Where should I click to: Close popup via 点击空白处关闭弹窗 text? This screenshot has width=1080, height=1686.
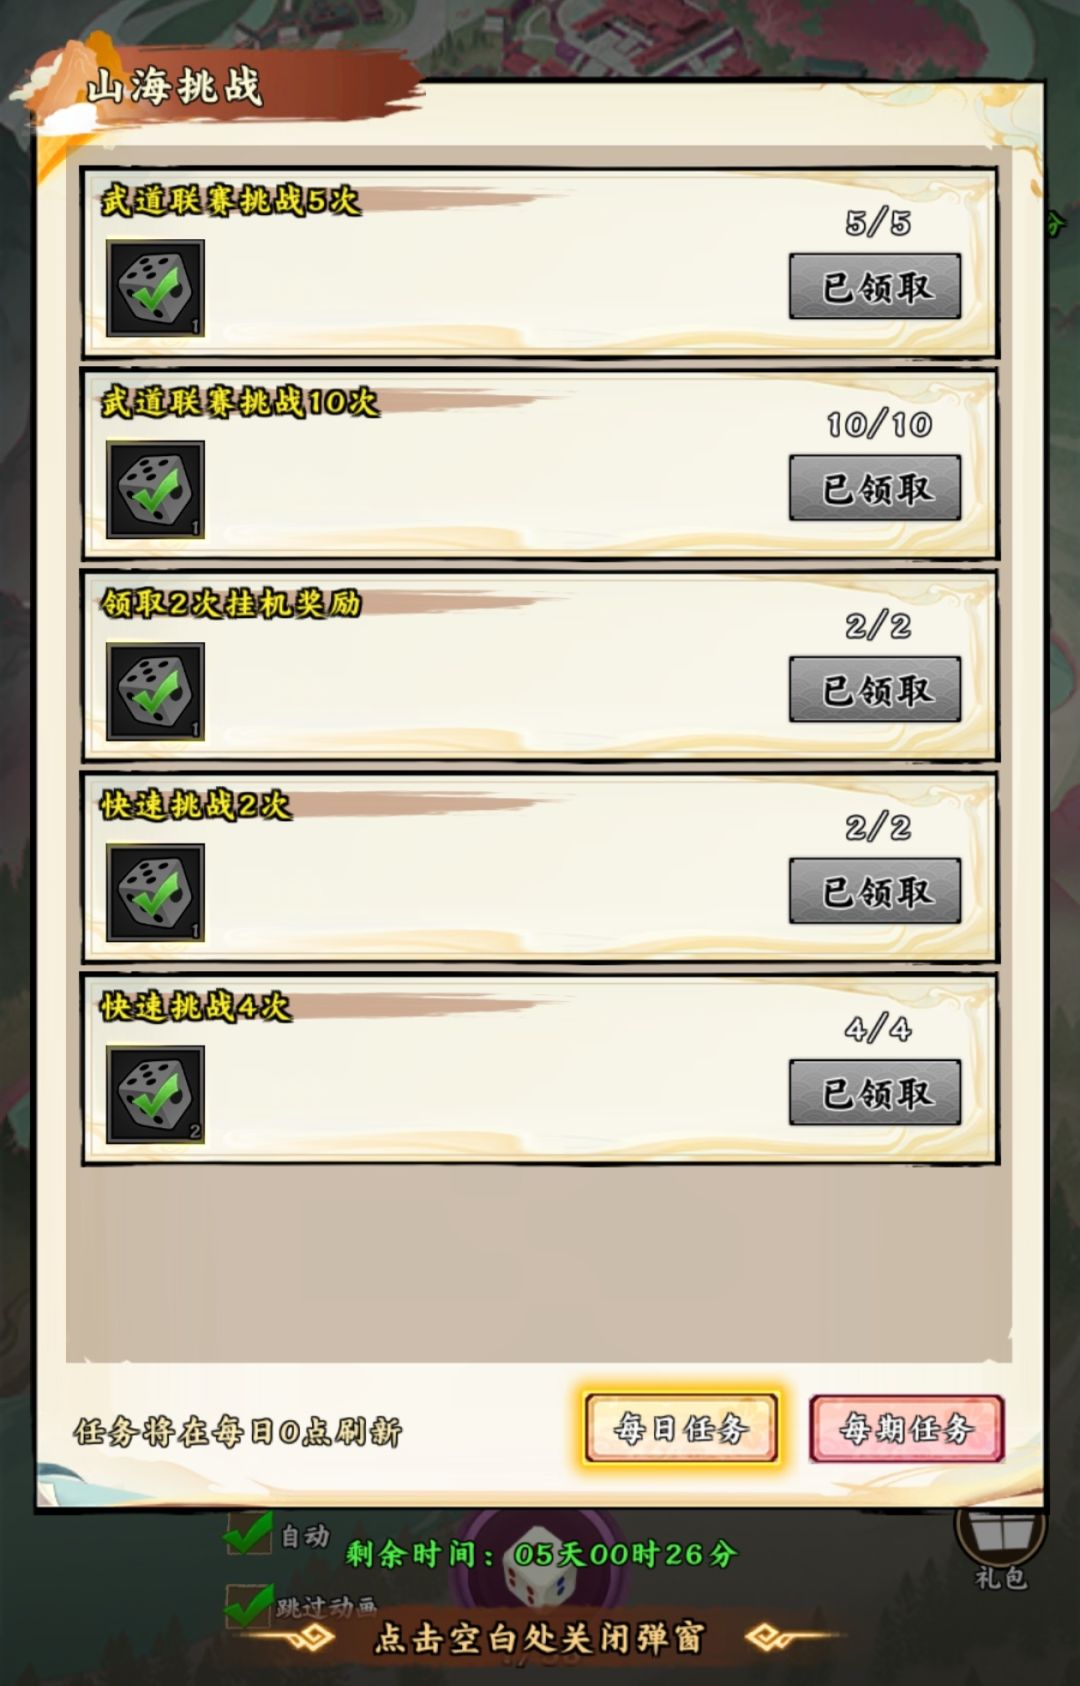[x=540, y=1638]
